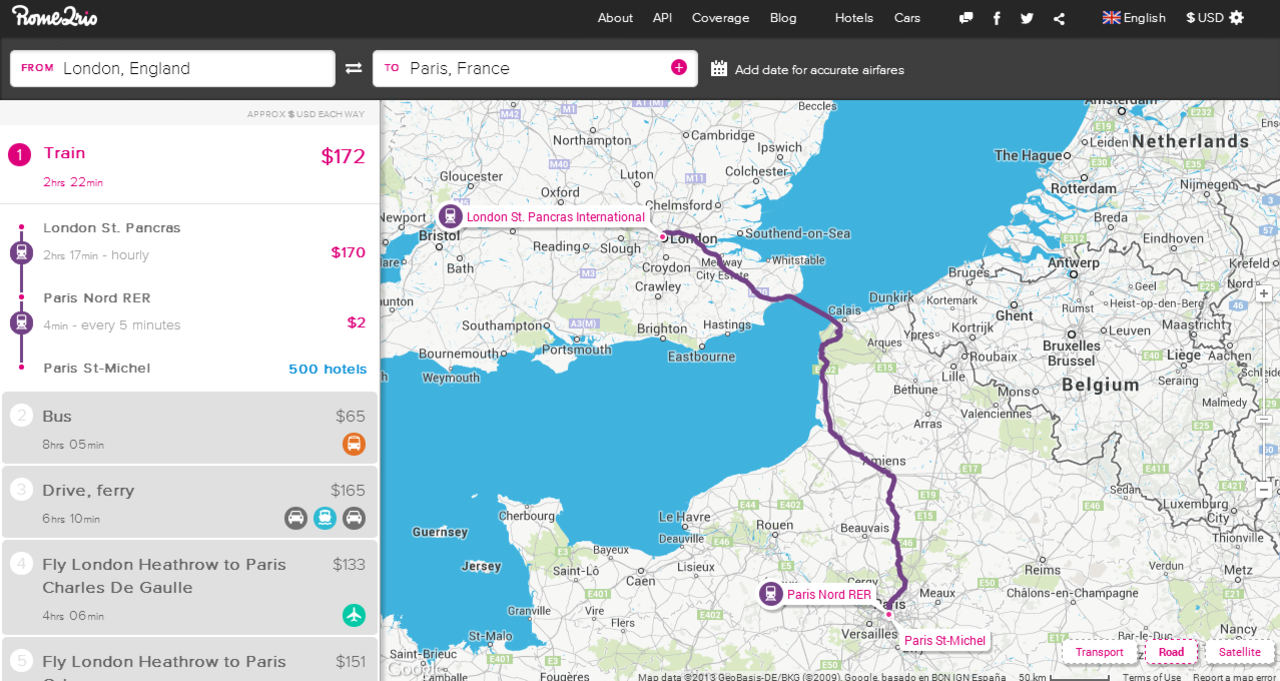
Task: Click the London St. Pancras International map marker
Action: pyautogui.click(x=450, y=216)
